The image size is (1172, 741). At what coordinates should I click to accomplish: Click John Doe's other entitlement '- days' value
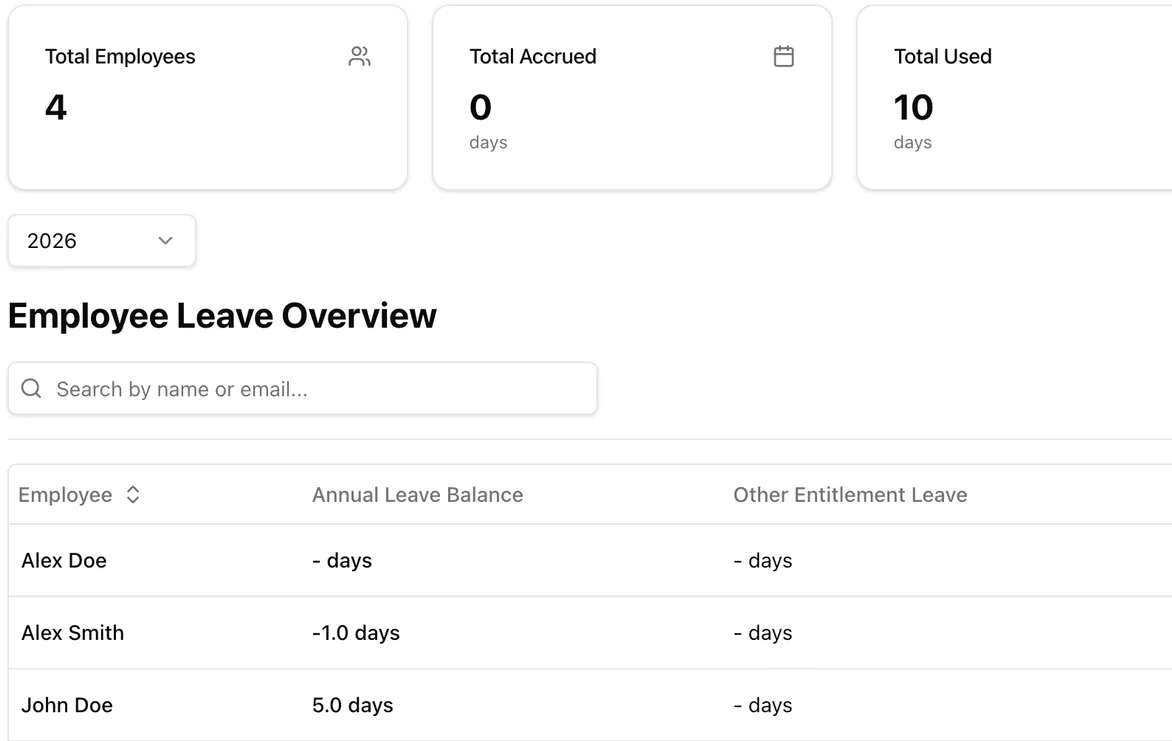tap(763, 705)
